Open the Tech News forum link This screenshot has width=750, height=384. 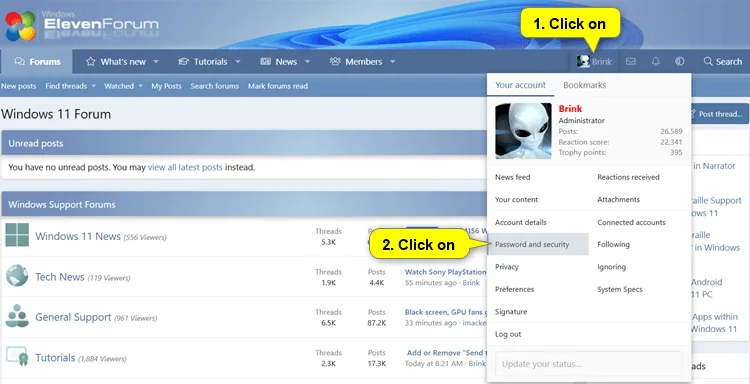click(x=60, y=277)
